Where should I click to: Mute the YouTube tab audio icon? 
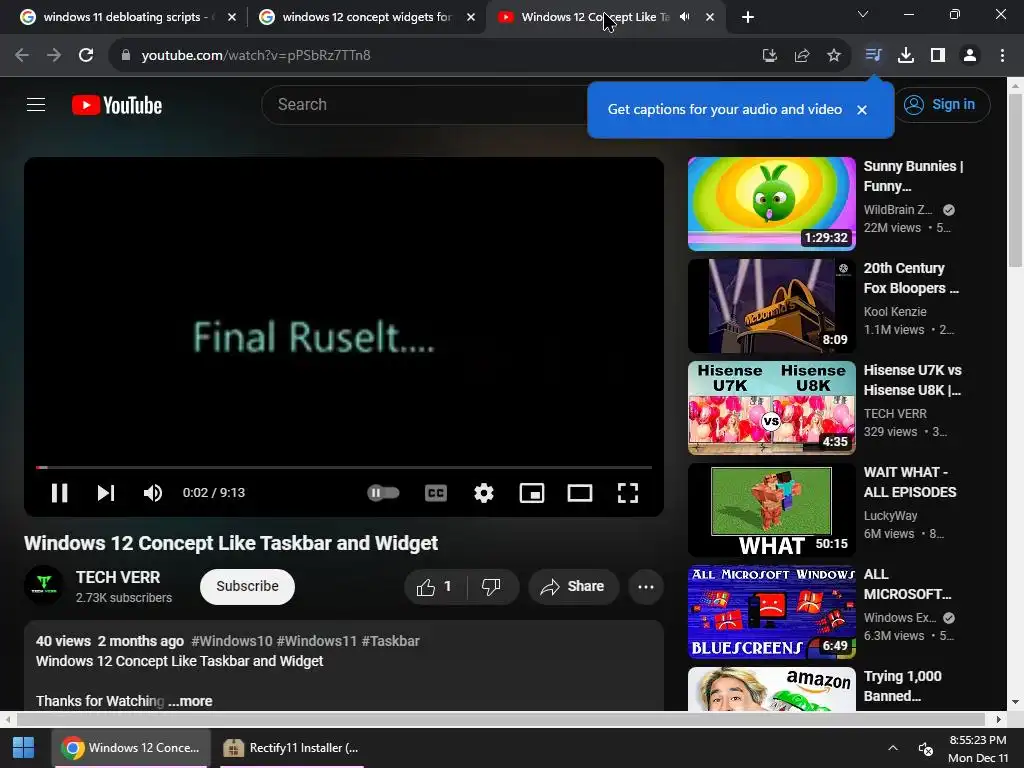[x=684, y=17]
